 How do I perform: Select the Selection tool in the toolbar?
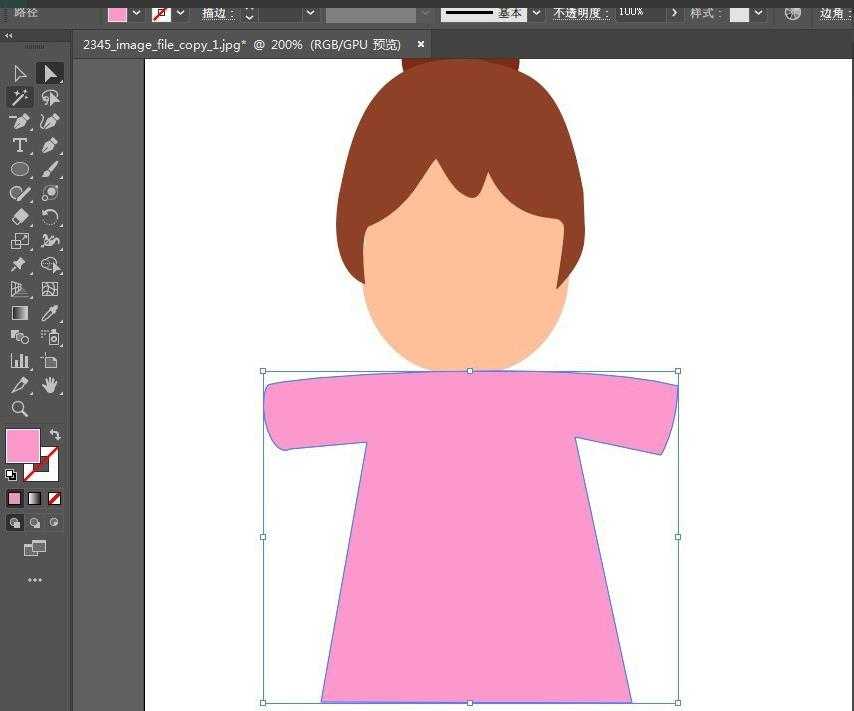coord(50,72)
